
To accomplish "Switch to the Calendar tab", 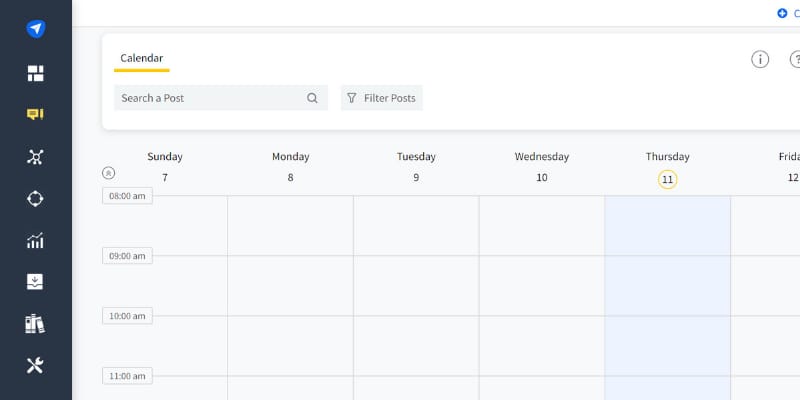I will (x=141, y=58).
